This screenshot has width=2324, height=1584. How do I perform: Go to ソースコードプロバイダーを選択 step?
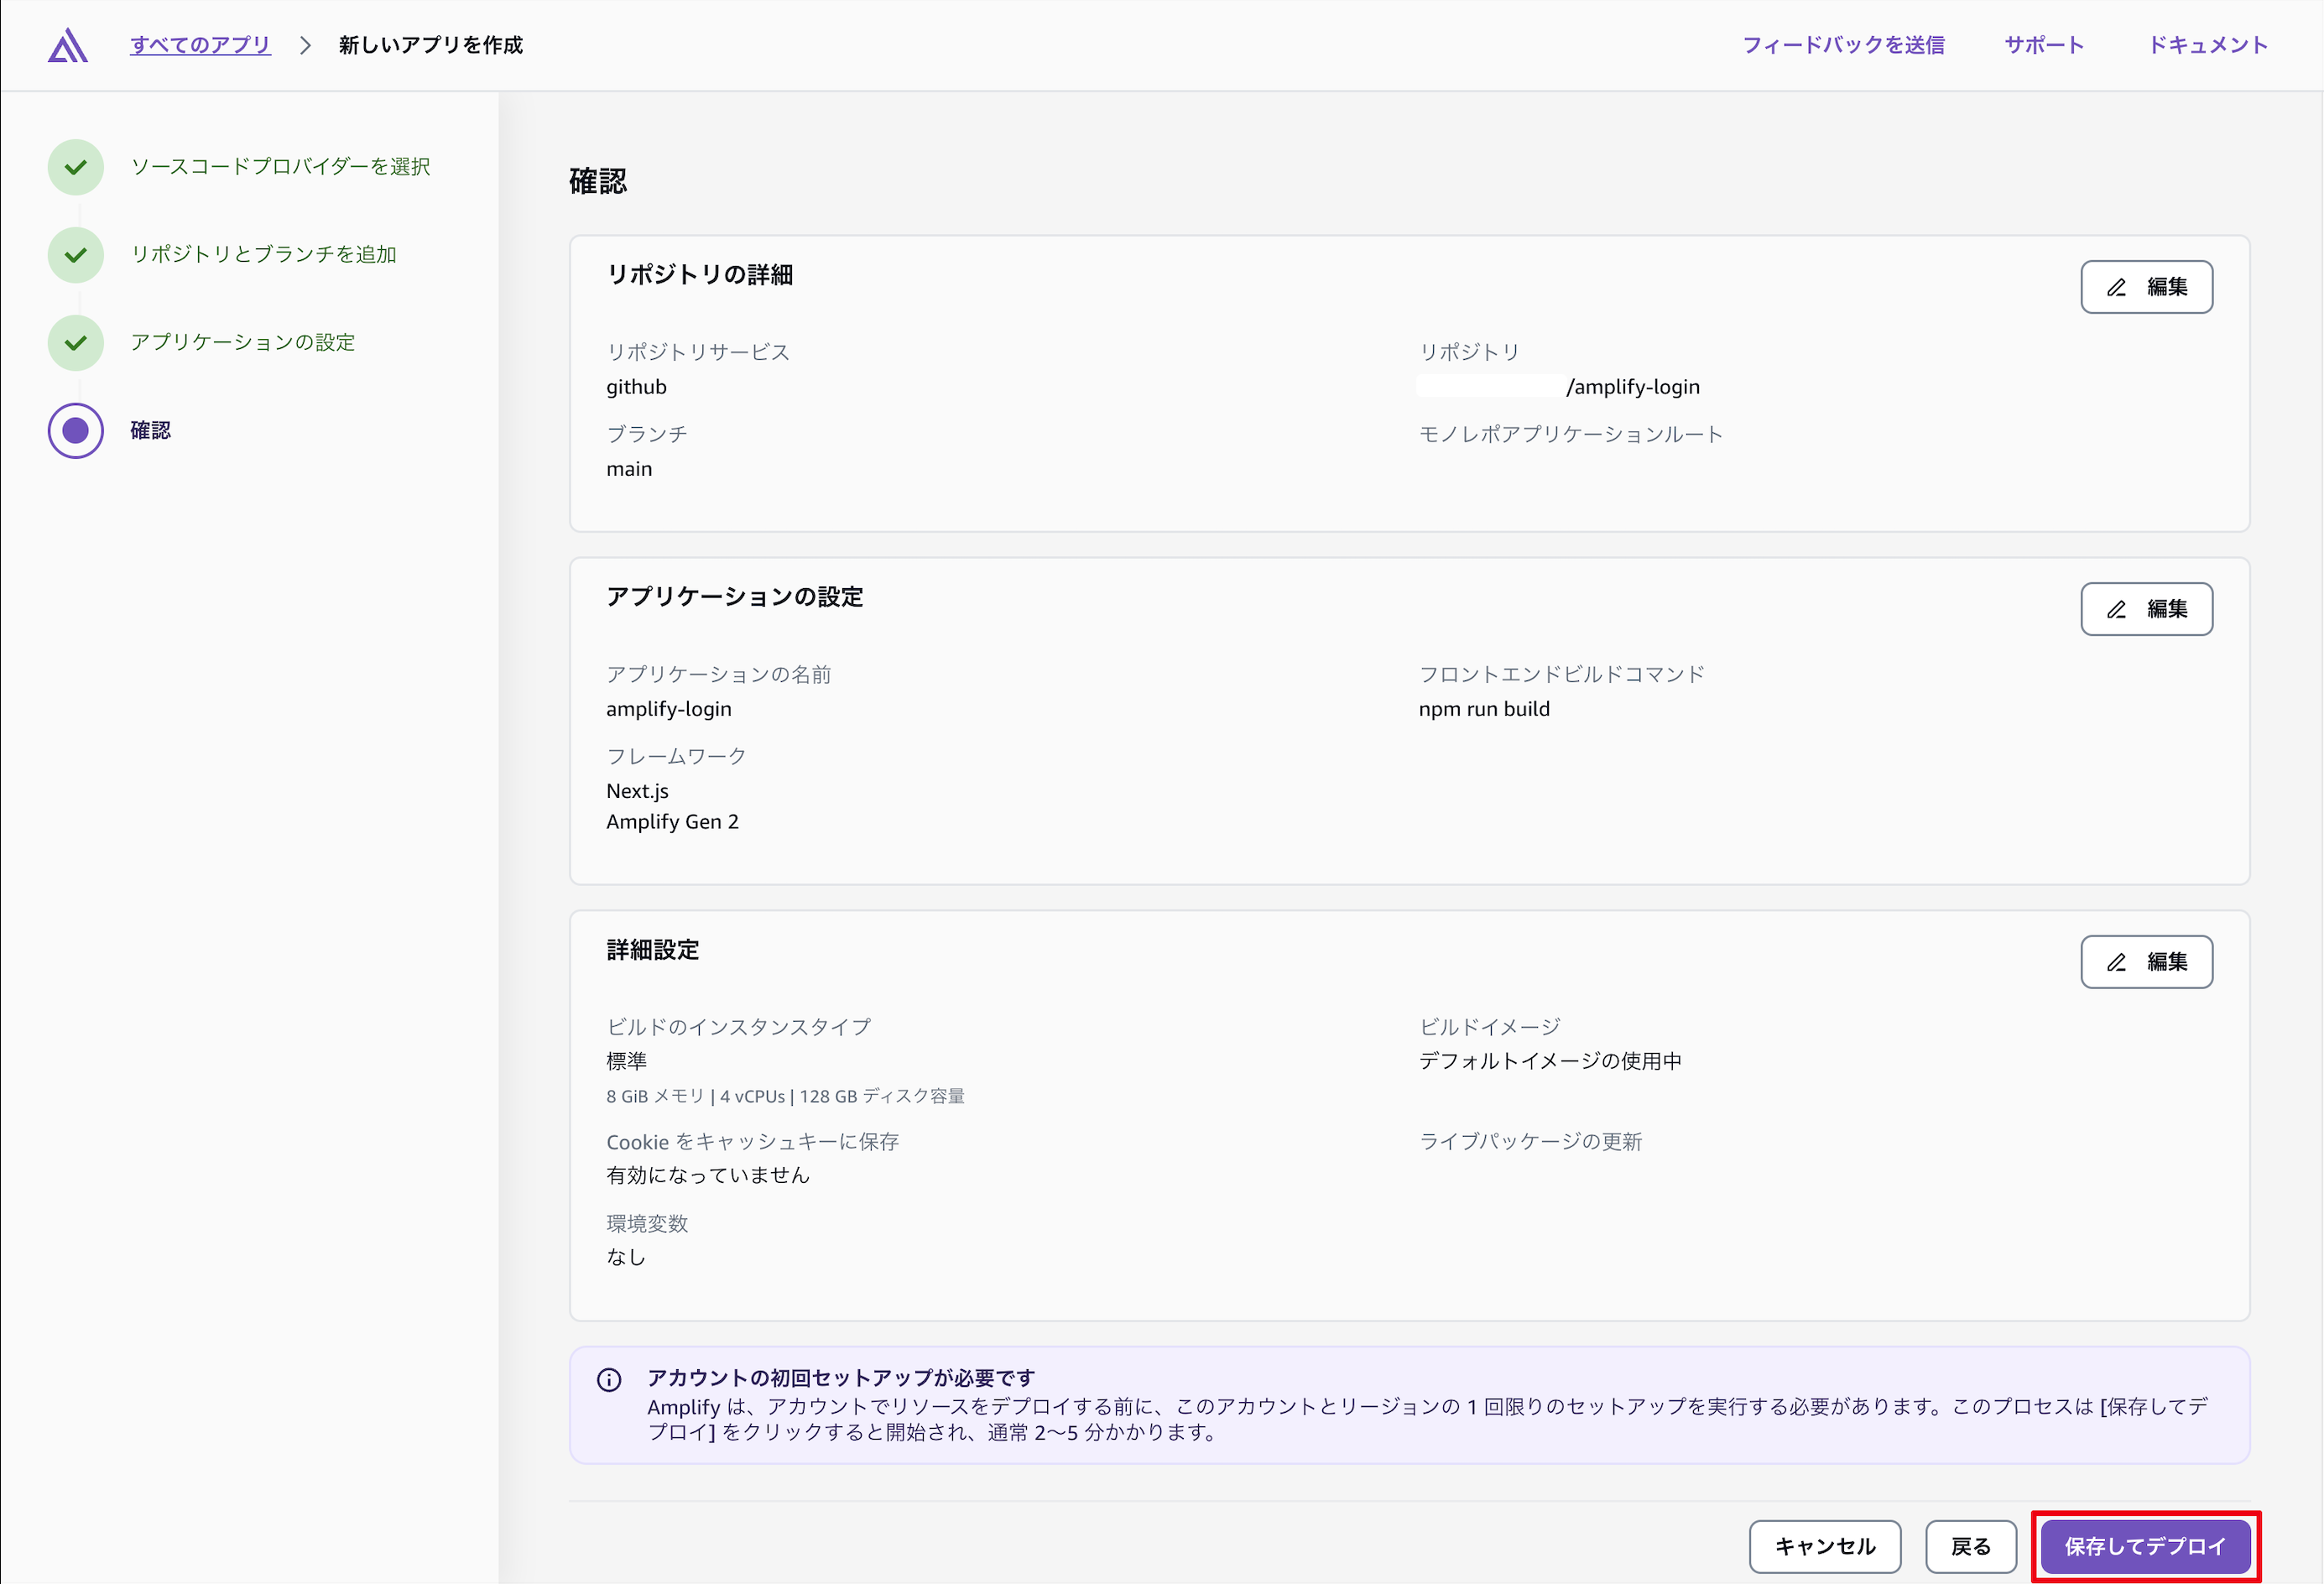coord(281,167)
